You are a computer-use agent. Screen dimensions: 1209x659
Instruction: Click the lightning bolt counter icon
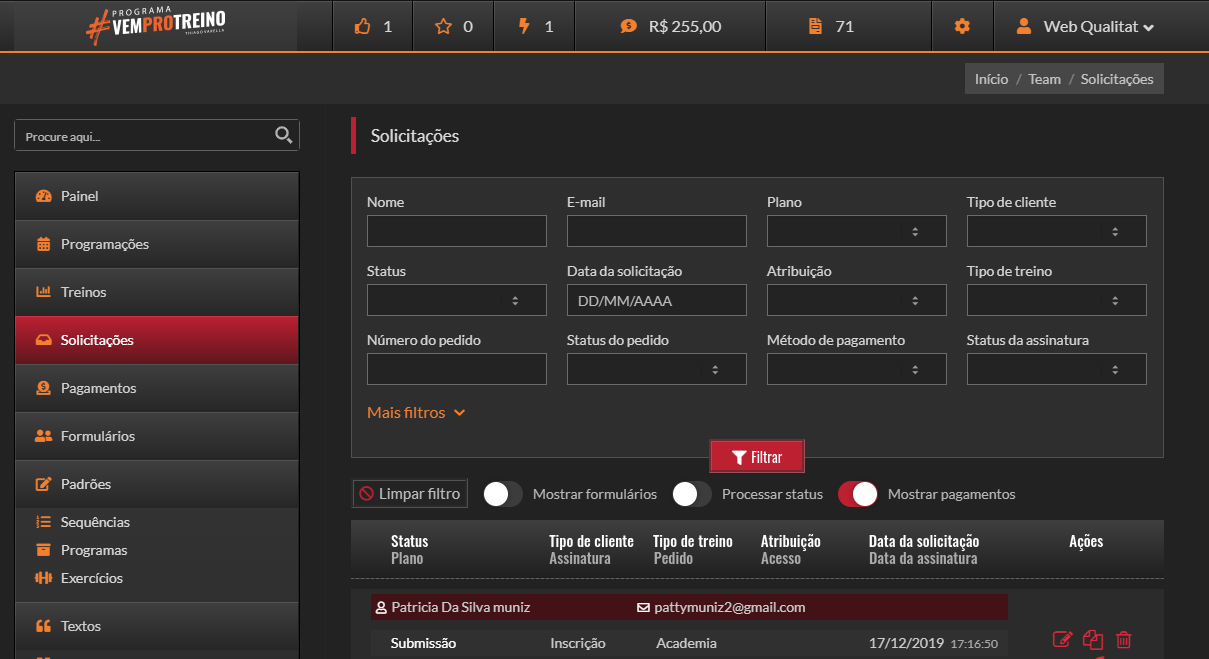point(524,26)
